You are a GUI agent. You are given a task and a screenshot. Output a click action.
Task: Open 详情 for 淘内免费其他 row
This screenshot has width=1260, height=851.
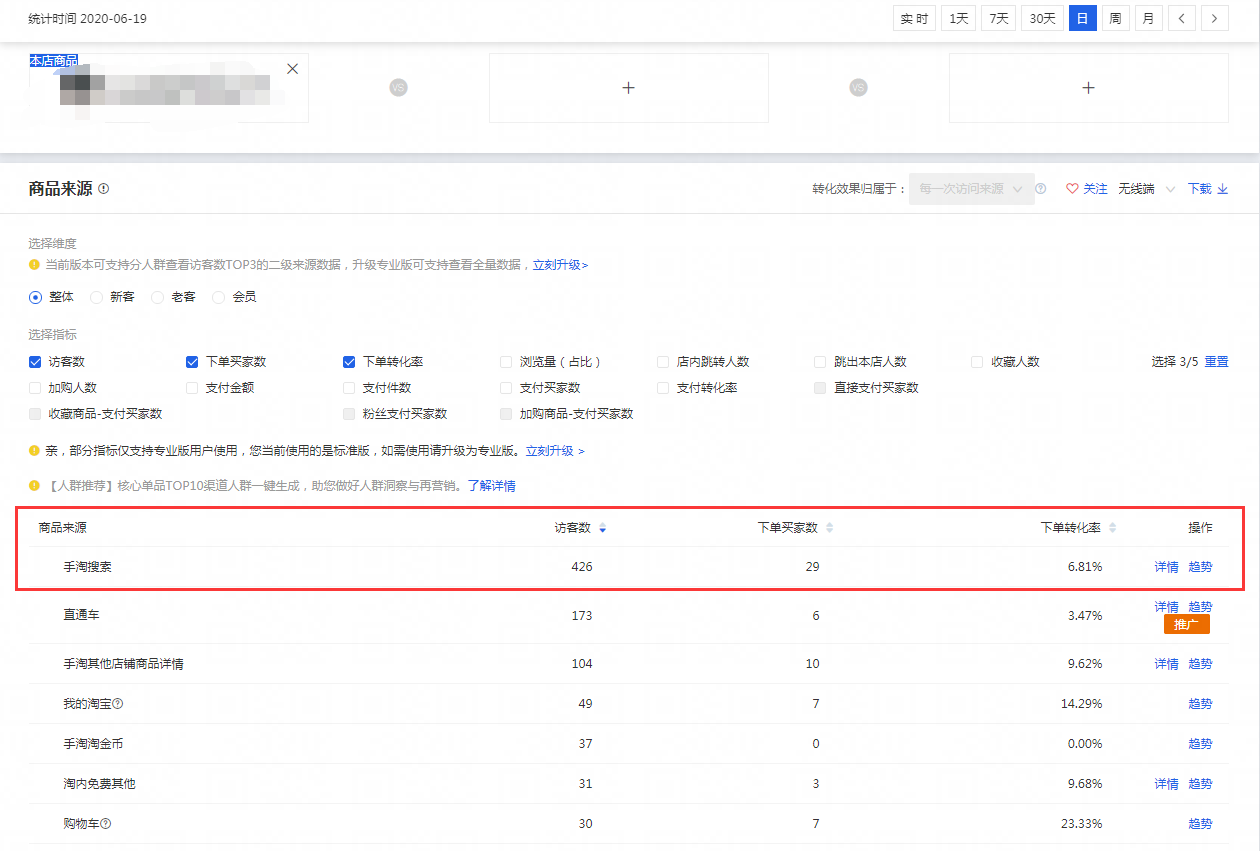[x=1166, y=784]
